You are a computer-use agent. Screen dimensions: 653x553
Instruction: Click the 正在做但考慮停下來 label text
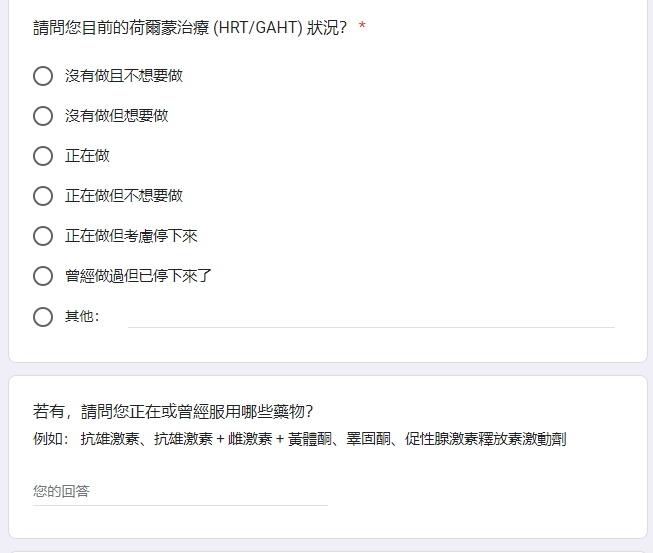click(131, 236)
